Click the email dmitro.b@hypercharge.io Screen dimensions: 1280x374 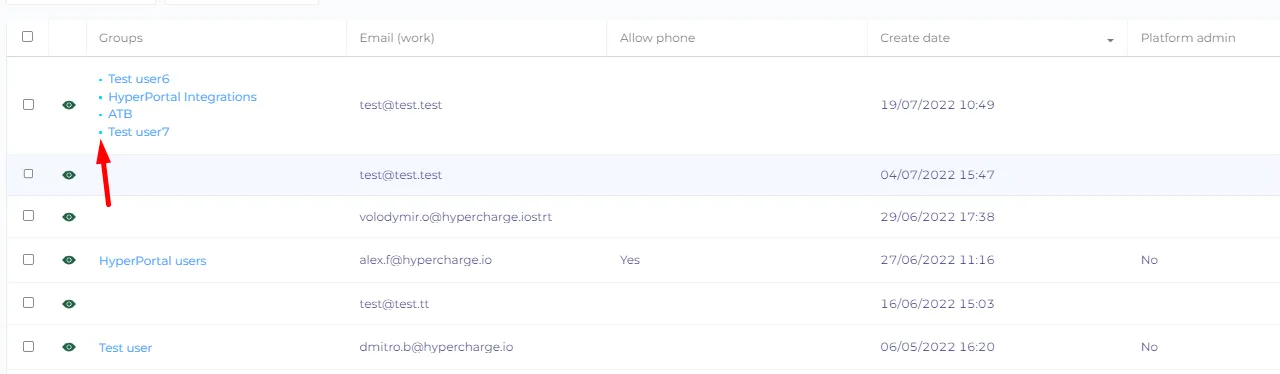click(437, 347)
